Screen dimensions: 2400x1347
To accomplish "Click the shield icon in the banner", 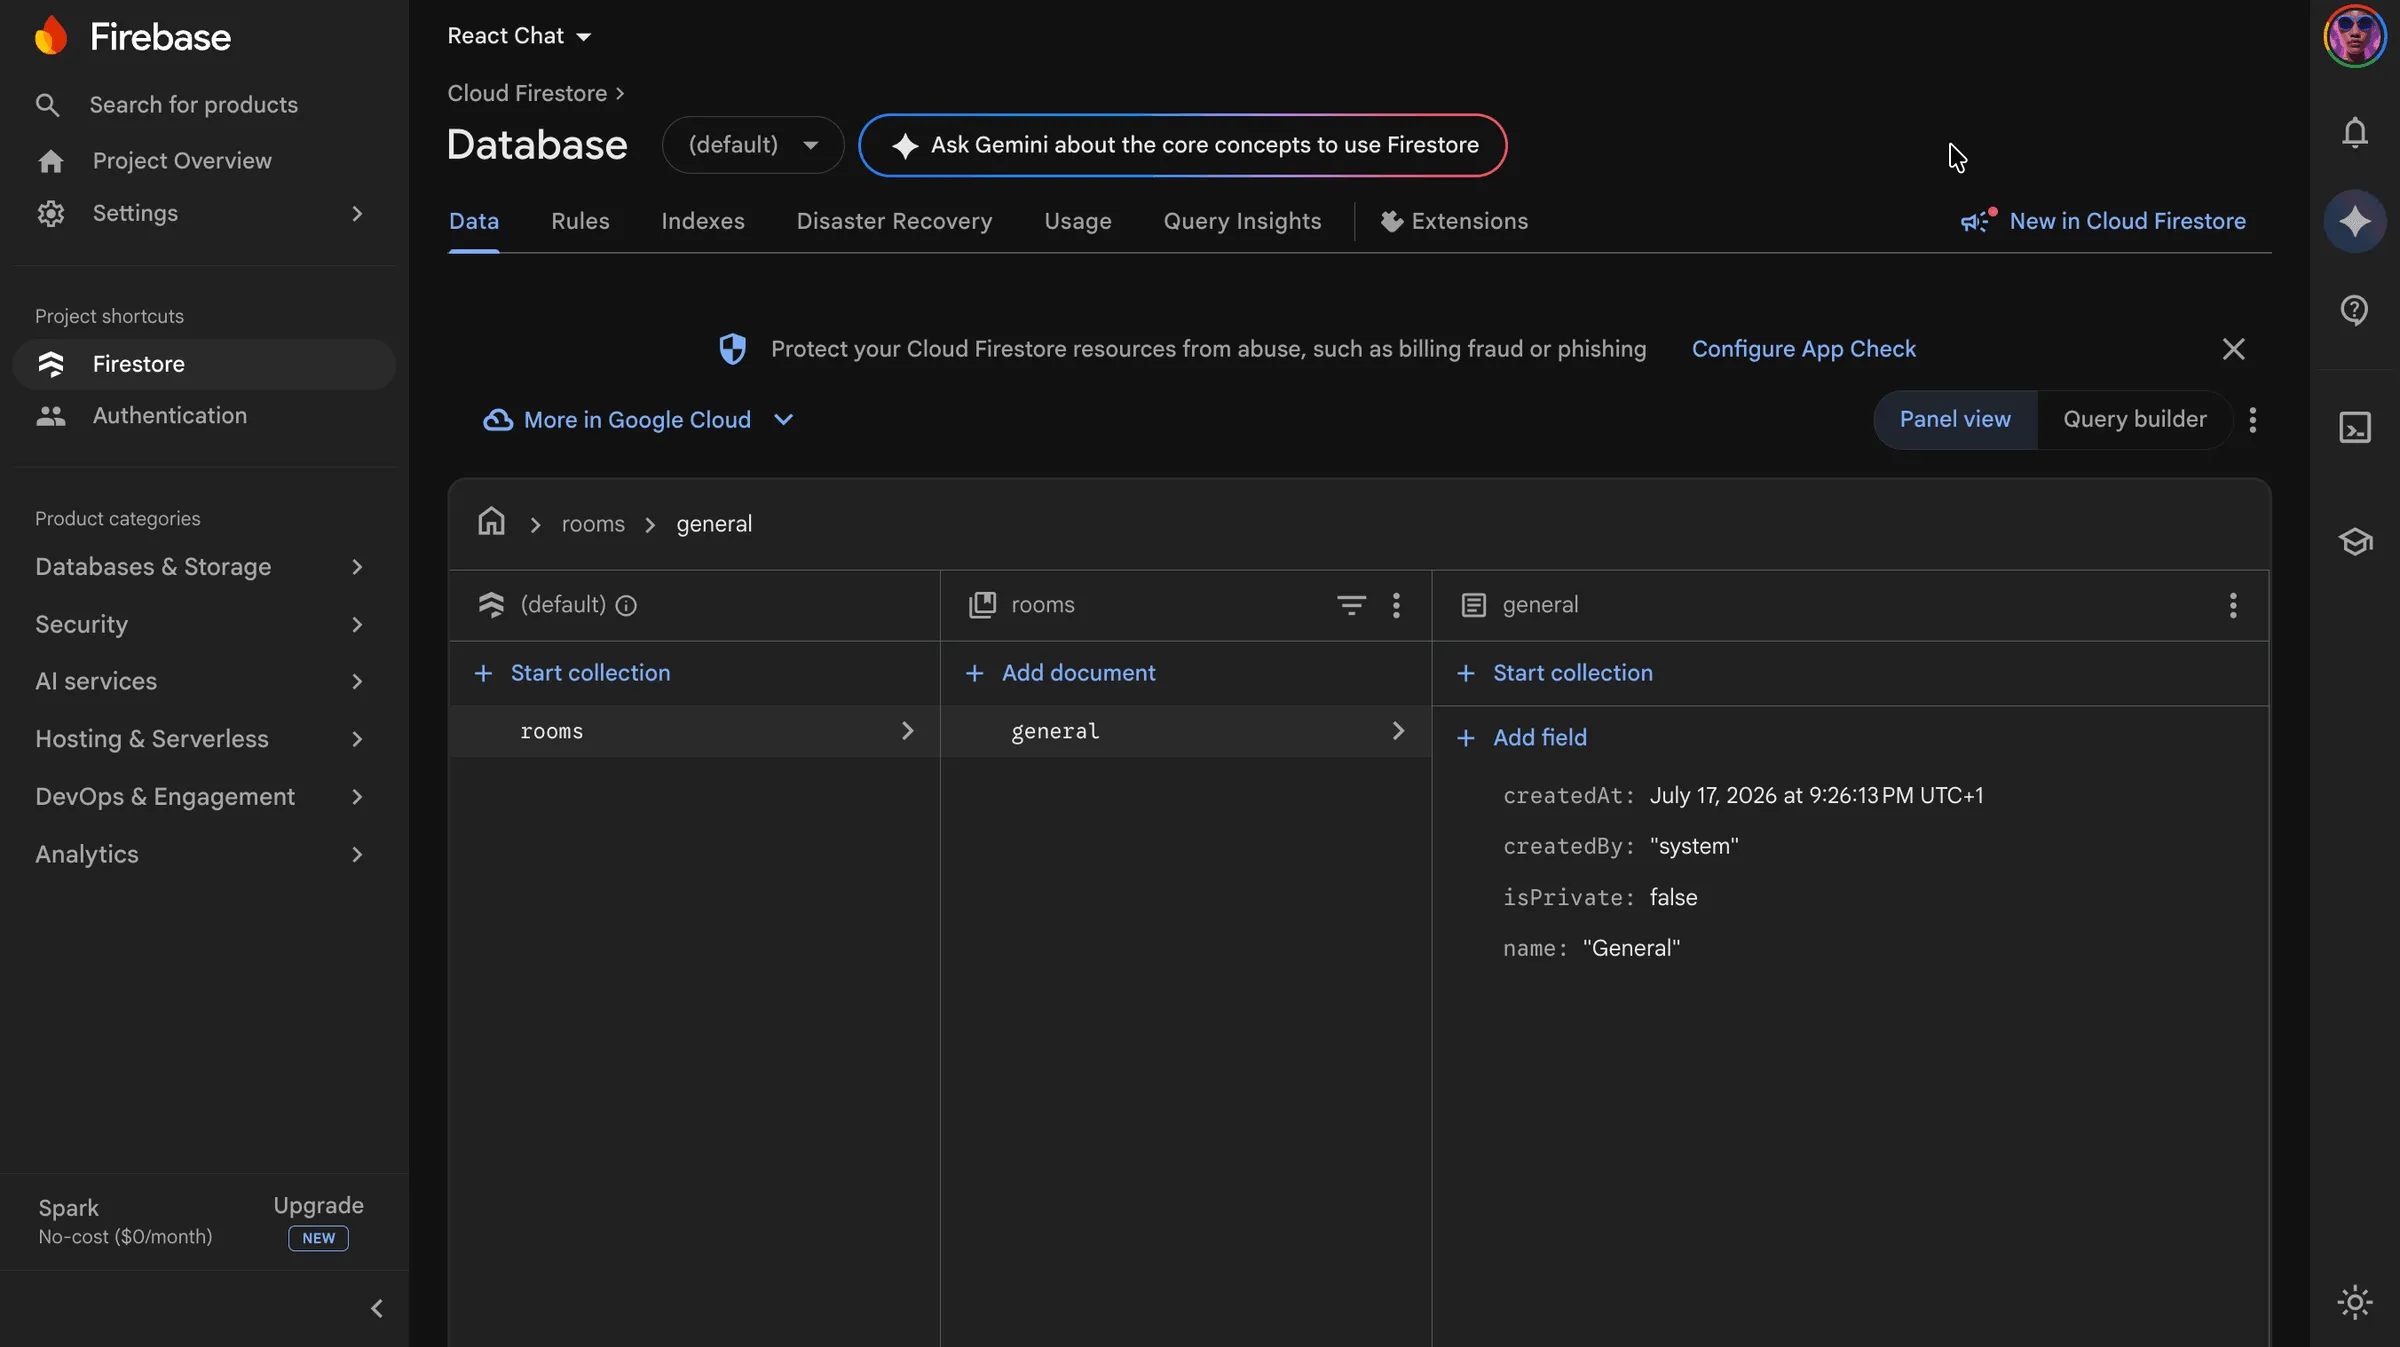I will coord(732,349).
